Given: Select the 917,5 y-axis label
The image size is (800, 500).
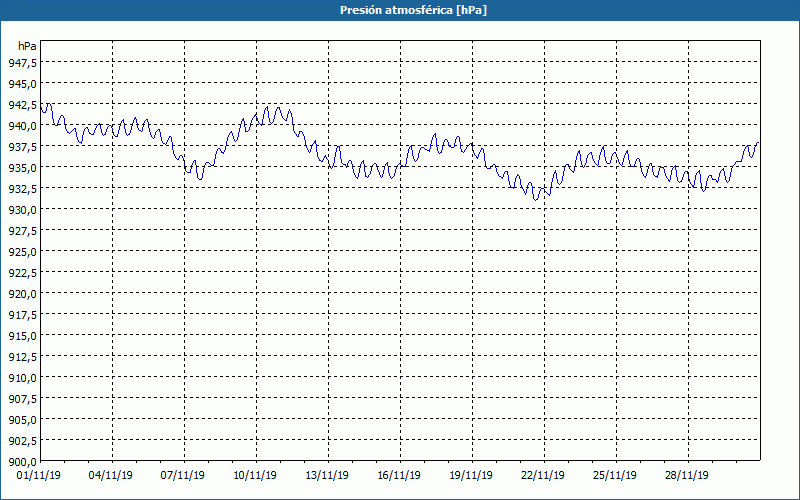Looking at the screenshot, I should [x=22, y=315].
